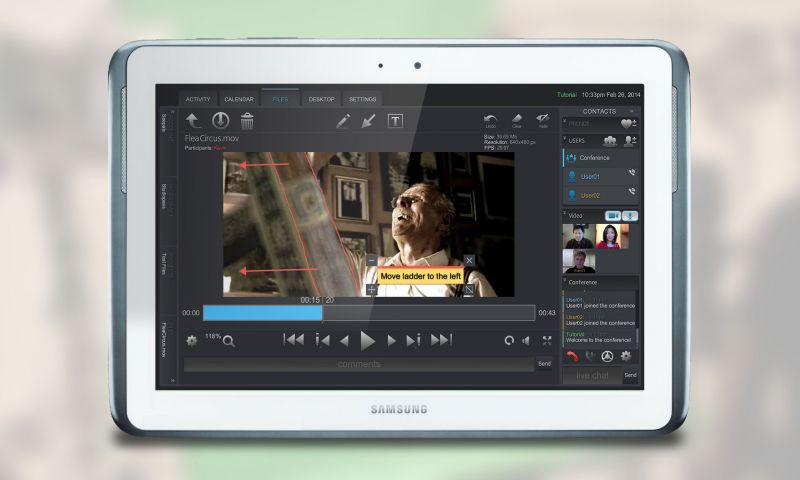Select the Text annotation tool
Viewport: 800px width, 480px height.
click(395, 121)
